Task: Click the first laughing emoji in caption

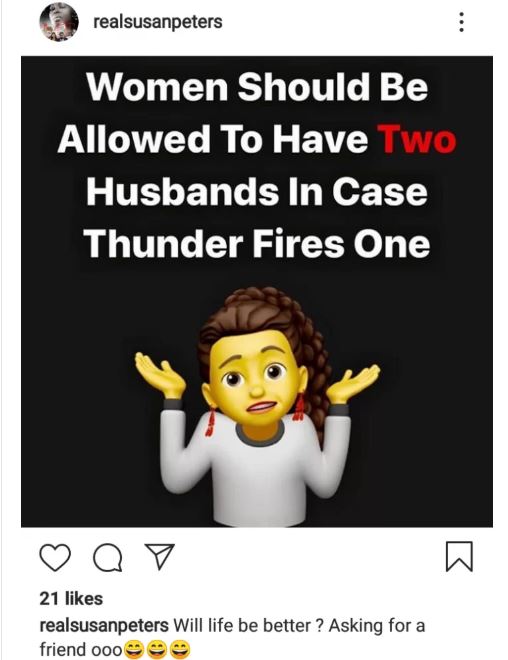Action: (133, 649)
